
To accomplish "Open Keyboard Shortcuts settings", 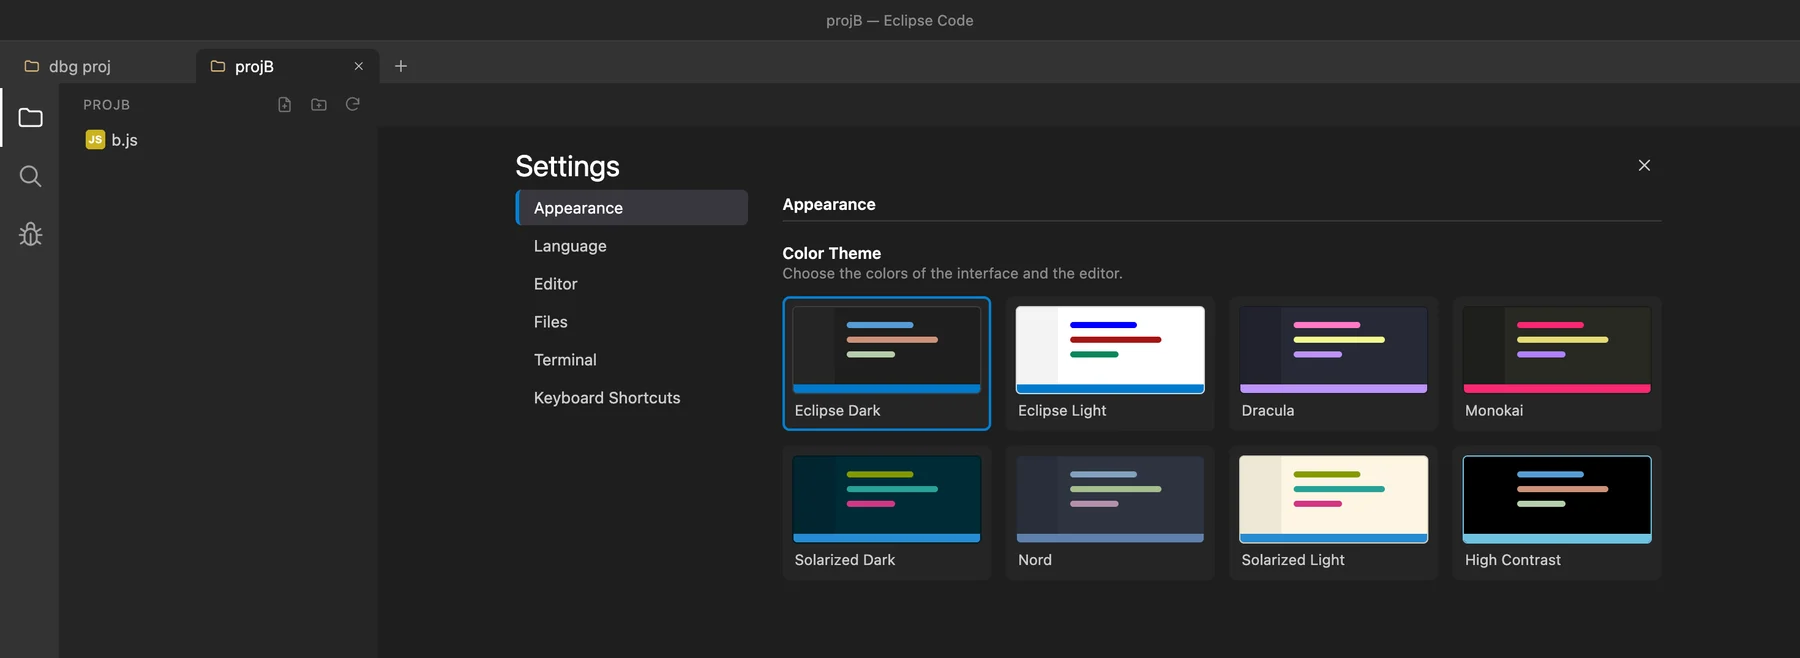I will [632, 398].
